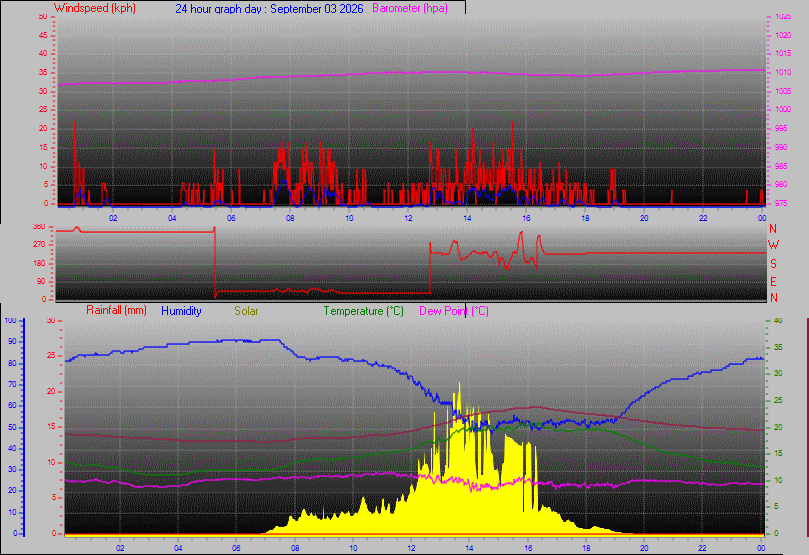Image resolution: width=809 pixels, height=555 pixels.
Task: Click the yellow solar peak near 14 hours
Action: pos(459,386)
